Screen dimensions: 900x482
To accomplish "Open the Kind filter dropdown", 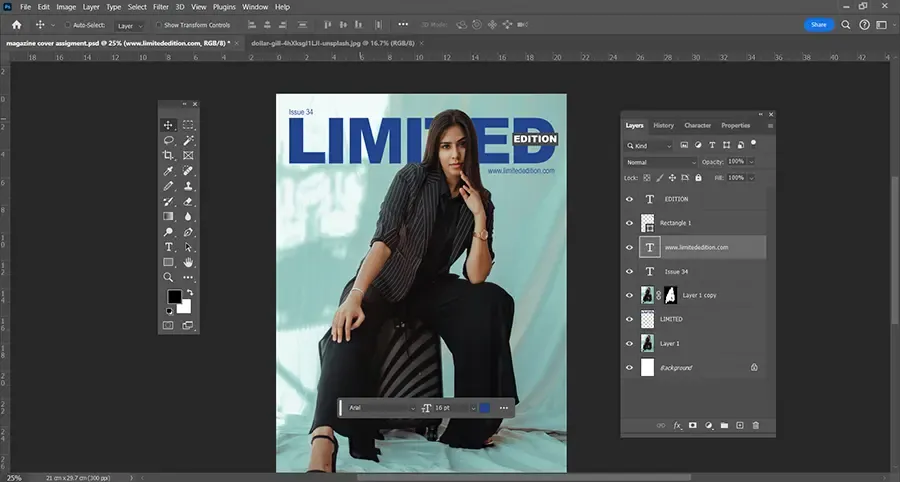I will (648, 146).
